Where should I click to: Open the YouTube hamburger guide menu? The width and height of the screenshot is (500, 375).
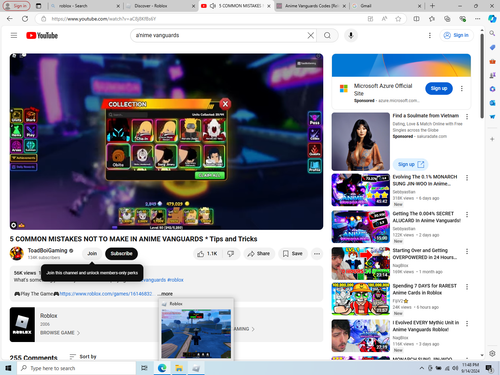(x=14, y=35)
